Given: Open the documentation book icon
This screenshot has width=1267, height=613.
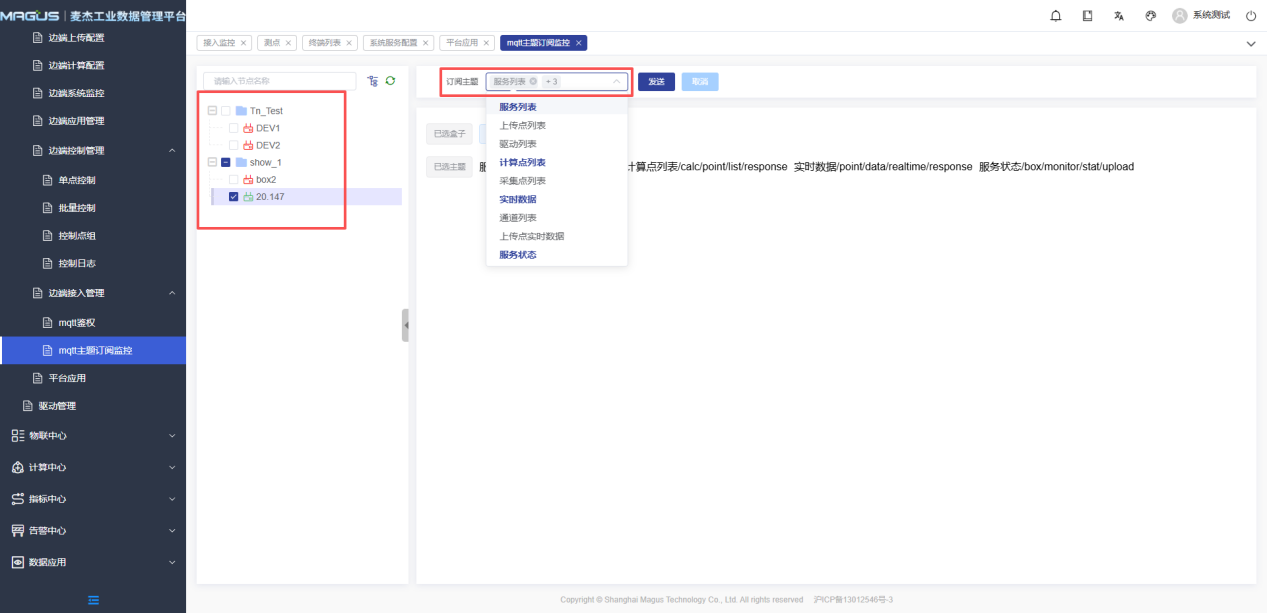Looking at the screenshot, I should [x=1087, y=16].
